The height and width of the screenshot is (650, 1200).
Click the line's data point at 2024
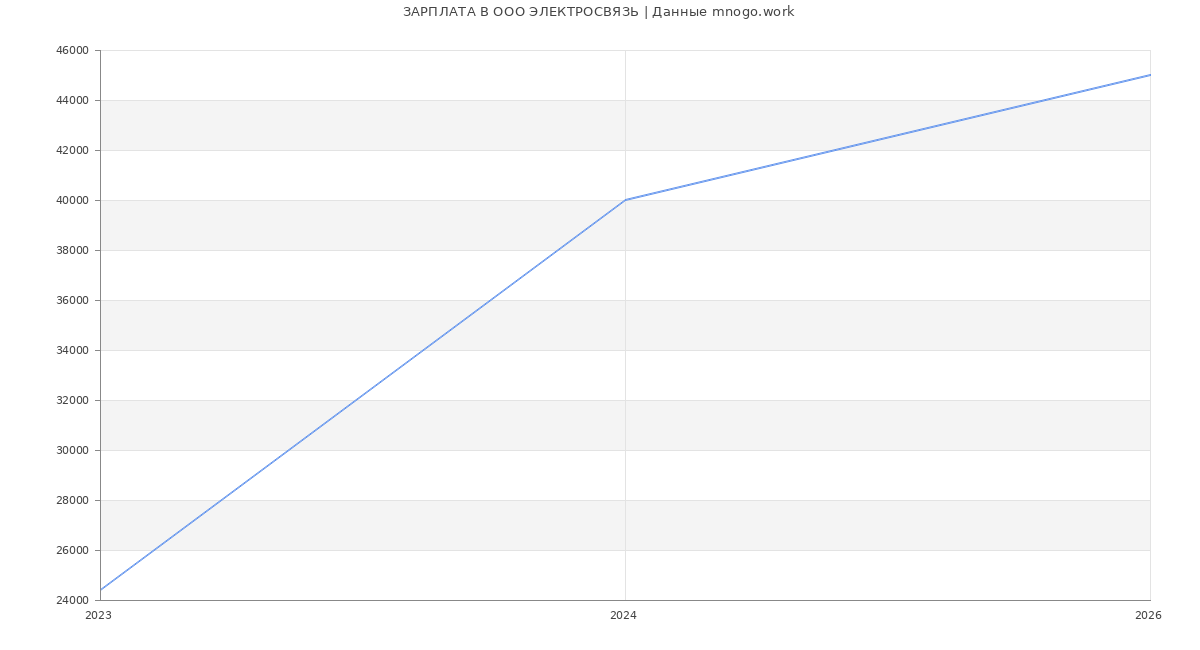point(625,200)
